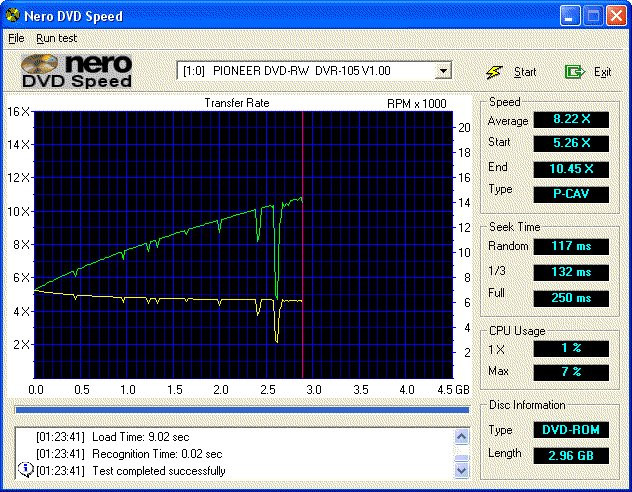The width and height of the screenshot is (632, 492).
Task: Click the Transfer Rate graph title
Action: pos(237,103)
